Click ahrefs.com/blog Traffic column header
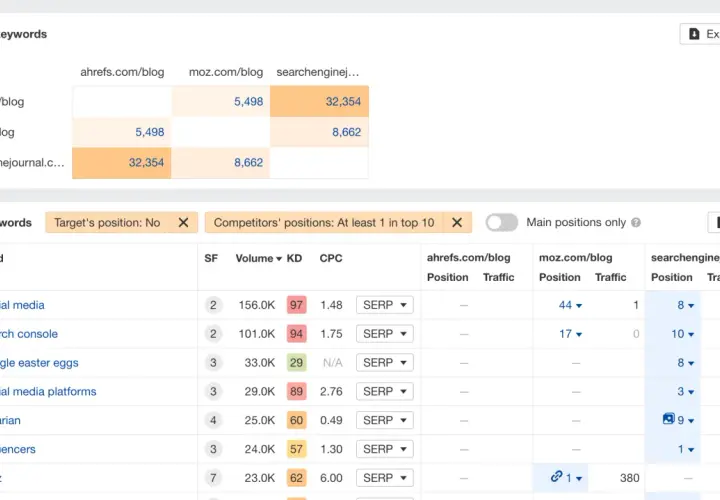The image size is (720, 500). pos(498,277)
